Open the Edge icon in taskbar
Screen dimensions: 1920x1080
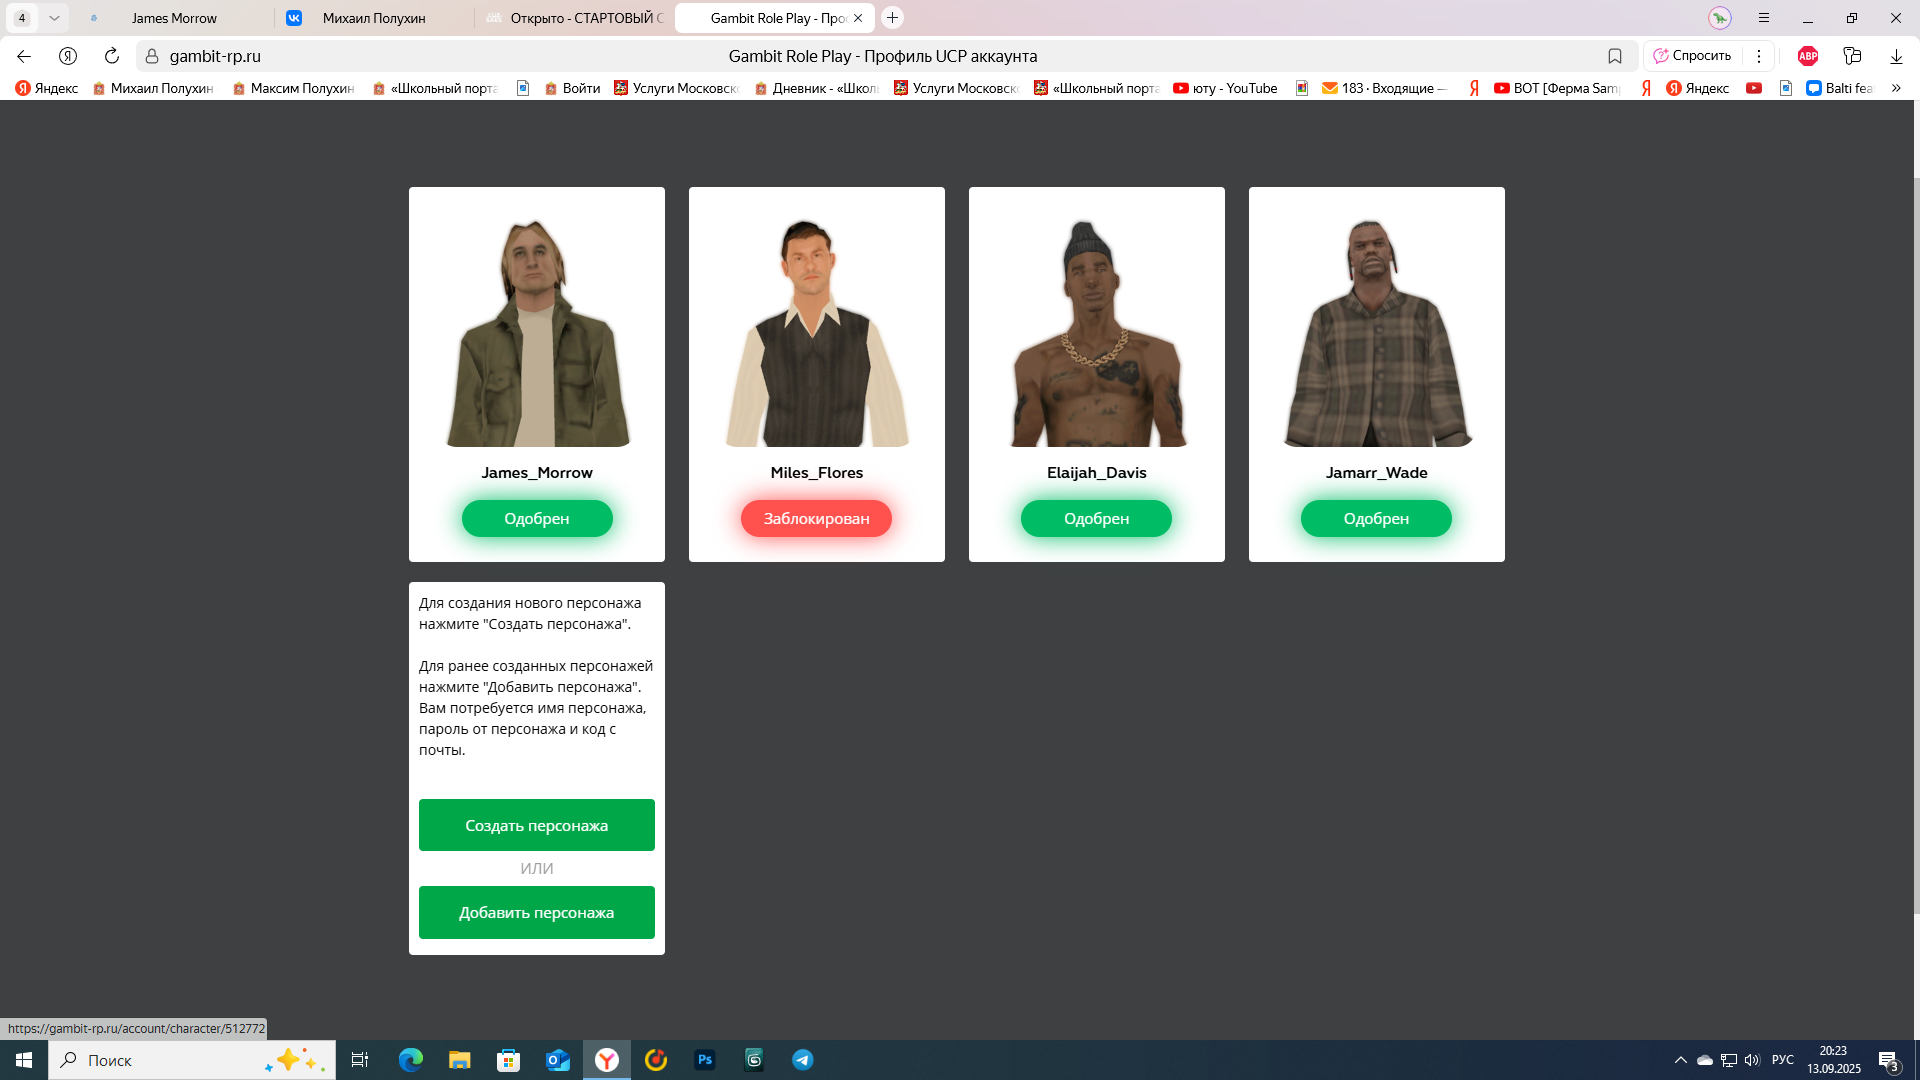pos(411,1060)
